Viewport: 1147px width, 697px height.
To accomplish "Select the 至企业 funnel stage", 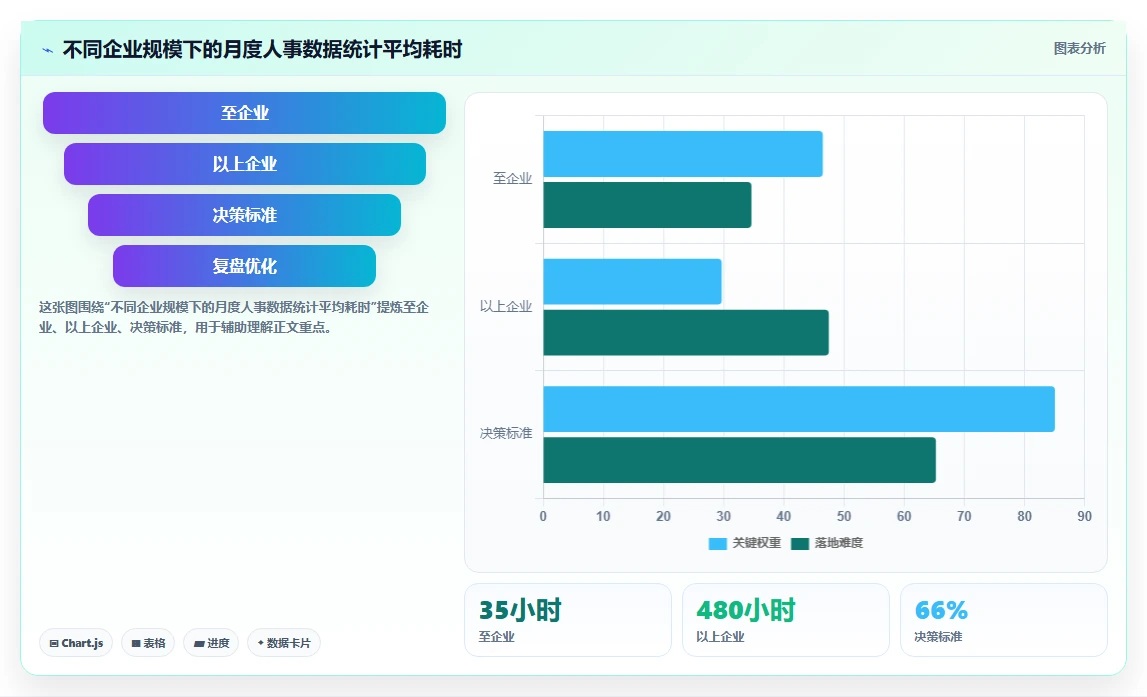I will pyautogui.click(x=244, y=113).
